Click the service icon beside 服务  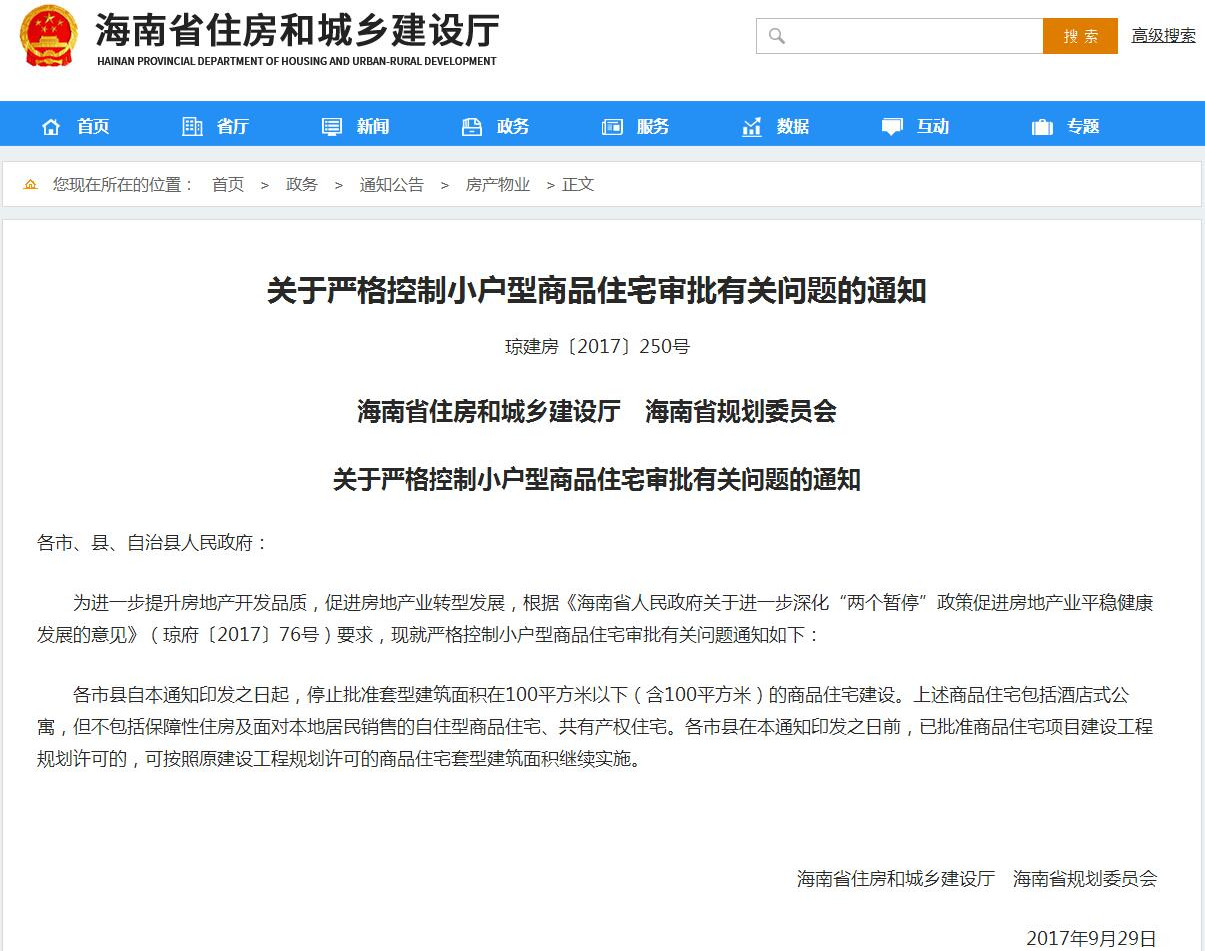tap(612, 127)
